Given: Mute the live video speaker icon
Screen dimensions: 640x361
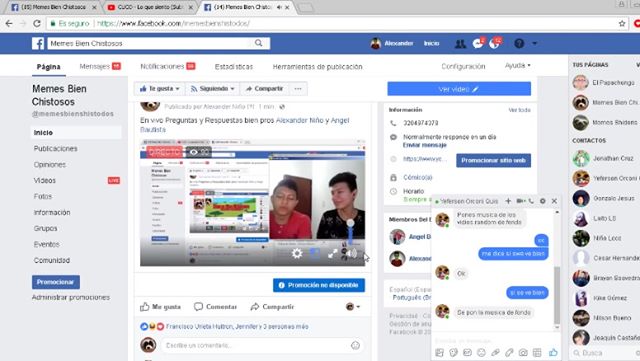Looking at the screenshot, I should (351, 254).
